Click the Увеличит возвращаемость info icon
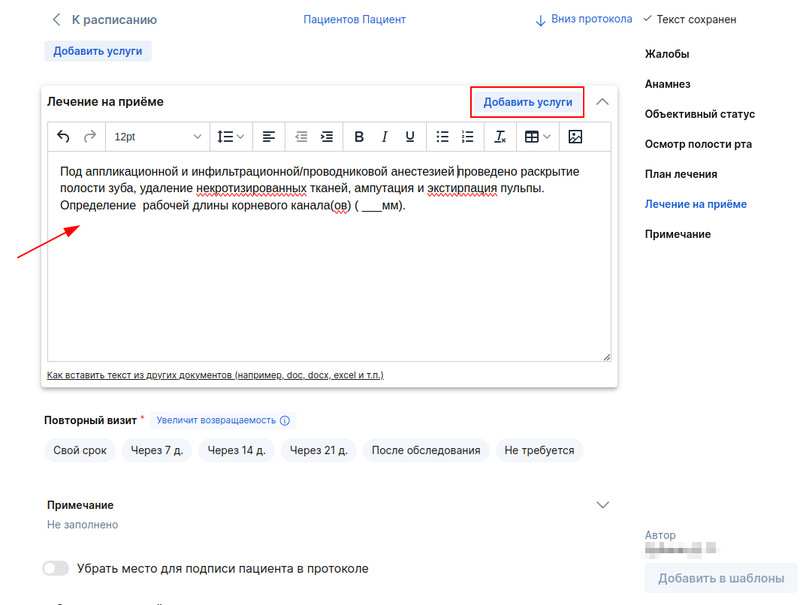This screenshot has width=800, height=605. (285, 420)
